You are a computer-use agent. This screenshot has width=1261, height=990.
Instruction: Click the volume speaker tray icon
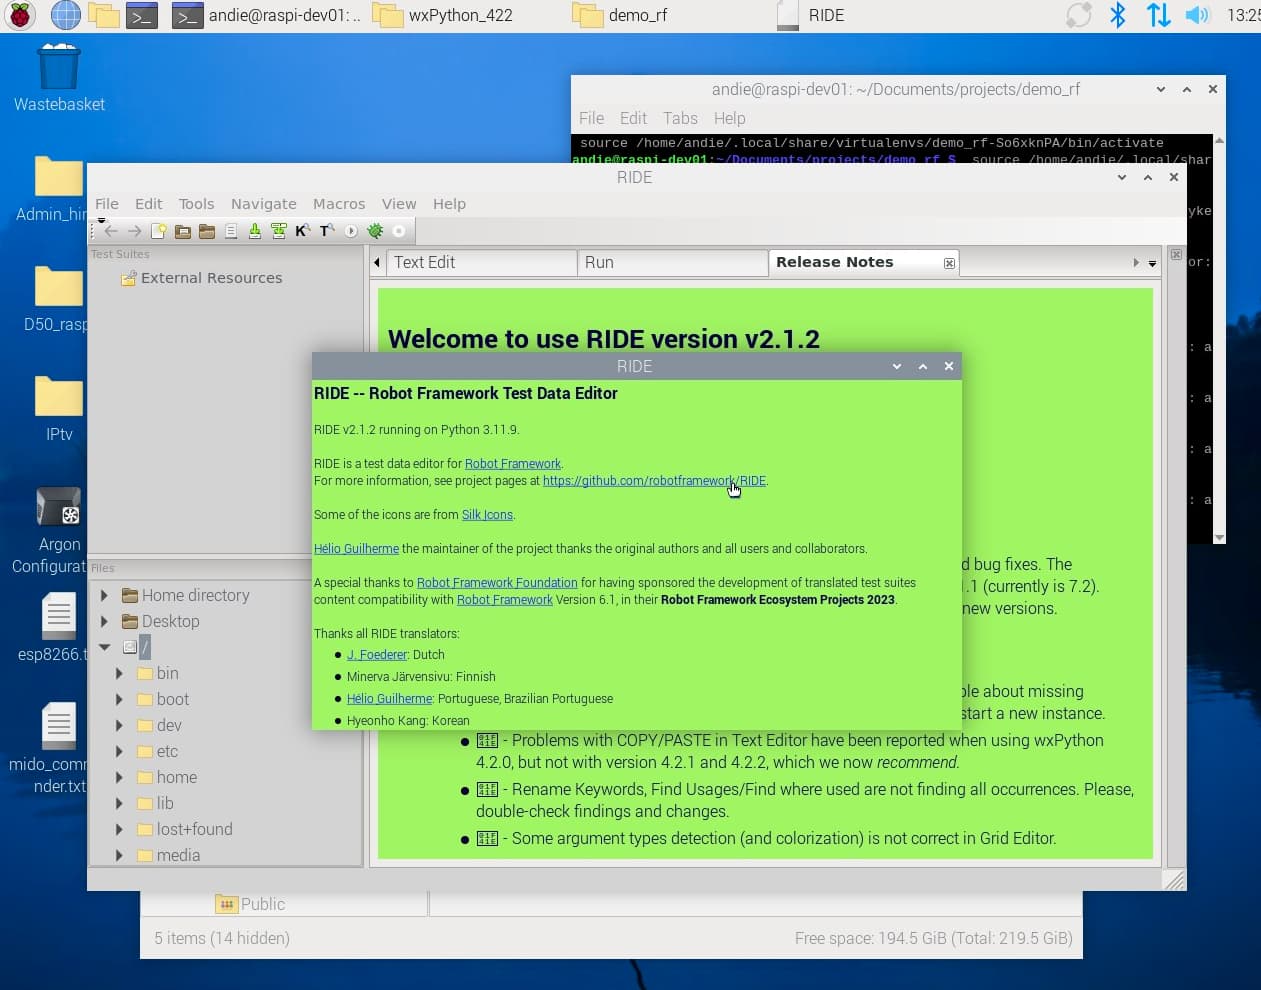click(1197, 15)
